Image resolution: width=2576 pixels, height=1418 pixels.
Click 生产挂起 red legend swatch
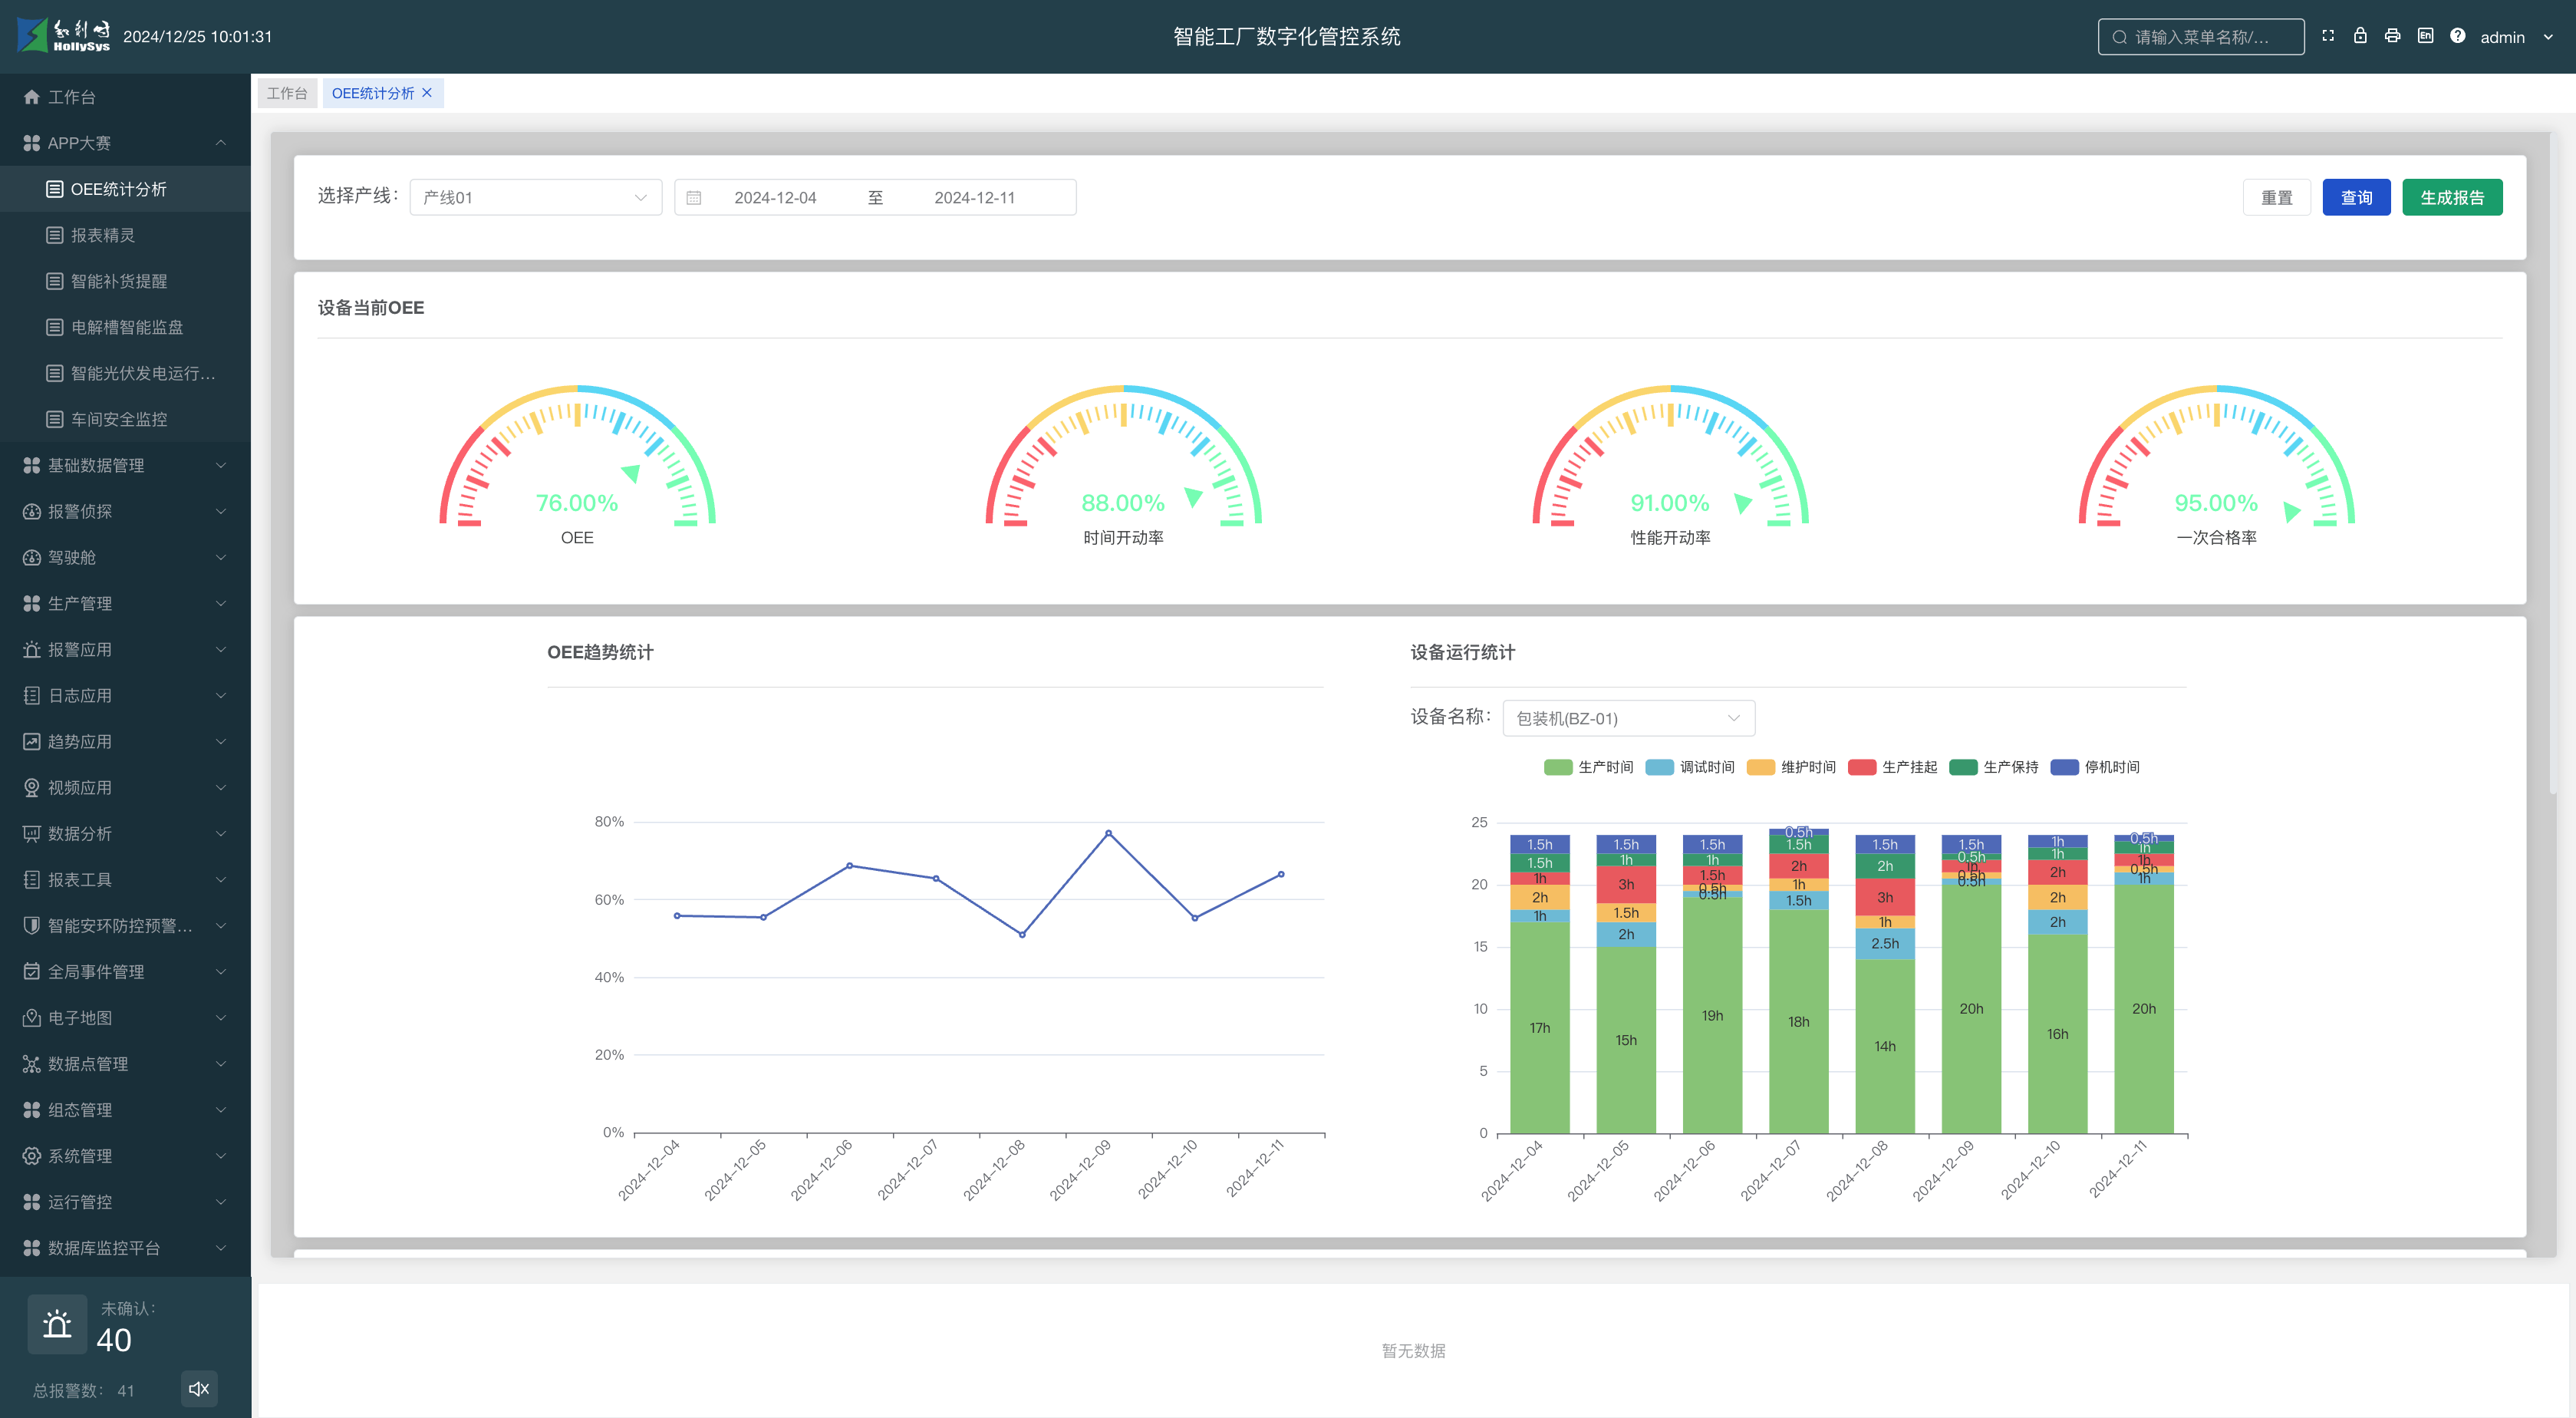[x=1862, y=767]
